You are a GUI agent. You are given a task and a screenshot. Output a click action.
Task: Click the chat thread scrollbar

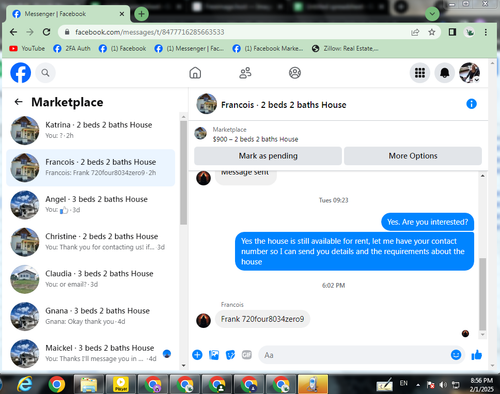[x=482, y=294]
